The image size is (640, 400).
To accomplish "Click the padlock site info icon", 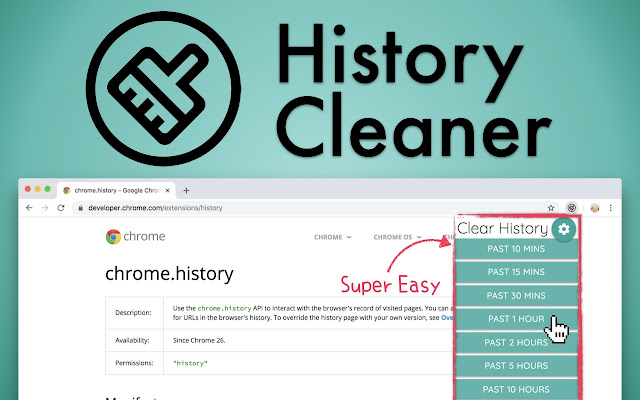I will click(81, 208).
